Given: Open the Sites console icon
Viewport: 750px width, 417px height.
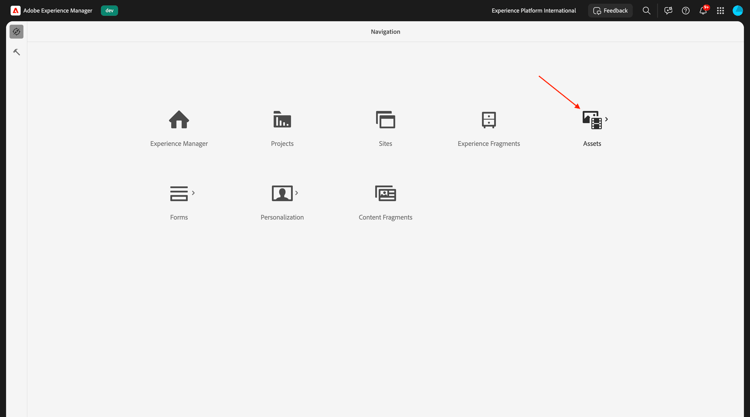Looking at the screenshot, I should click(386, 120).
